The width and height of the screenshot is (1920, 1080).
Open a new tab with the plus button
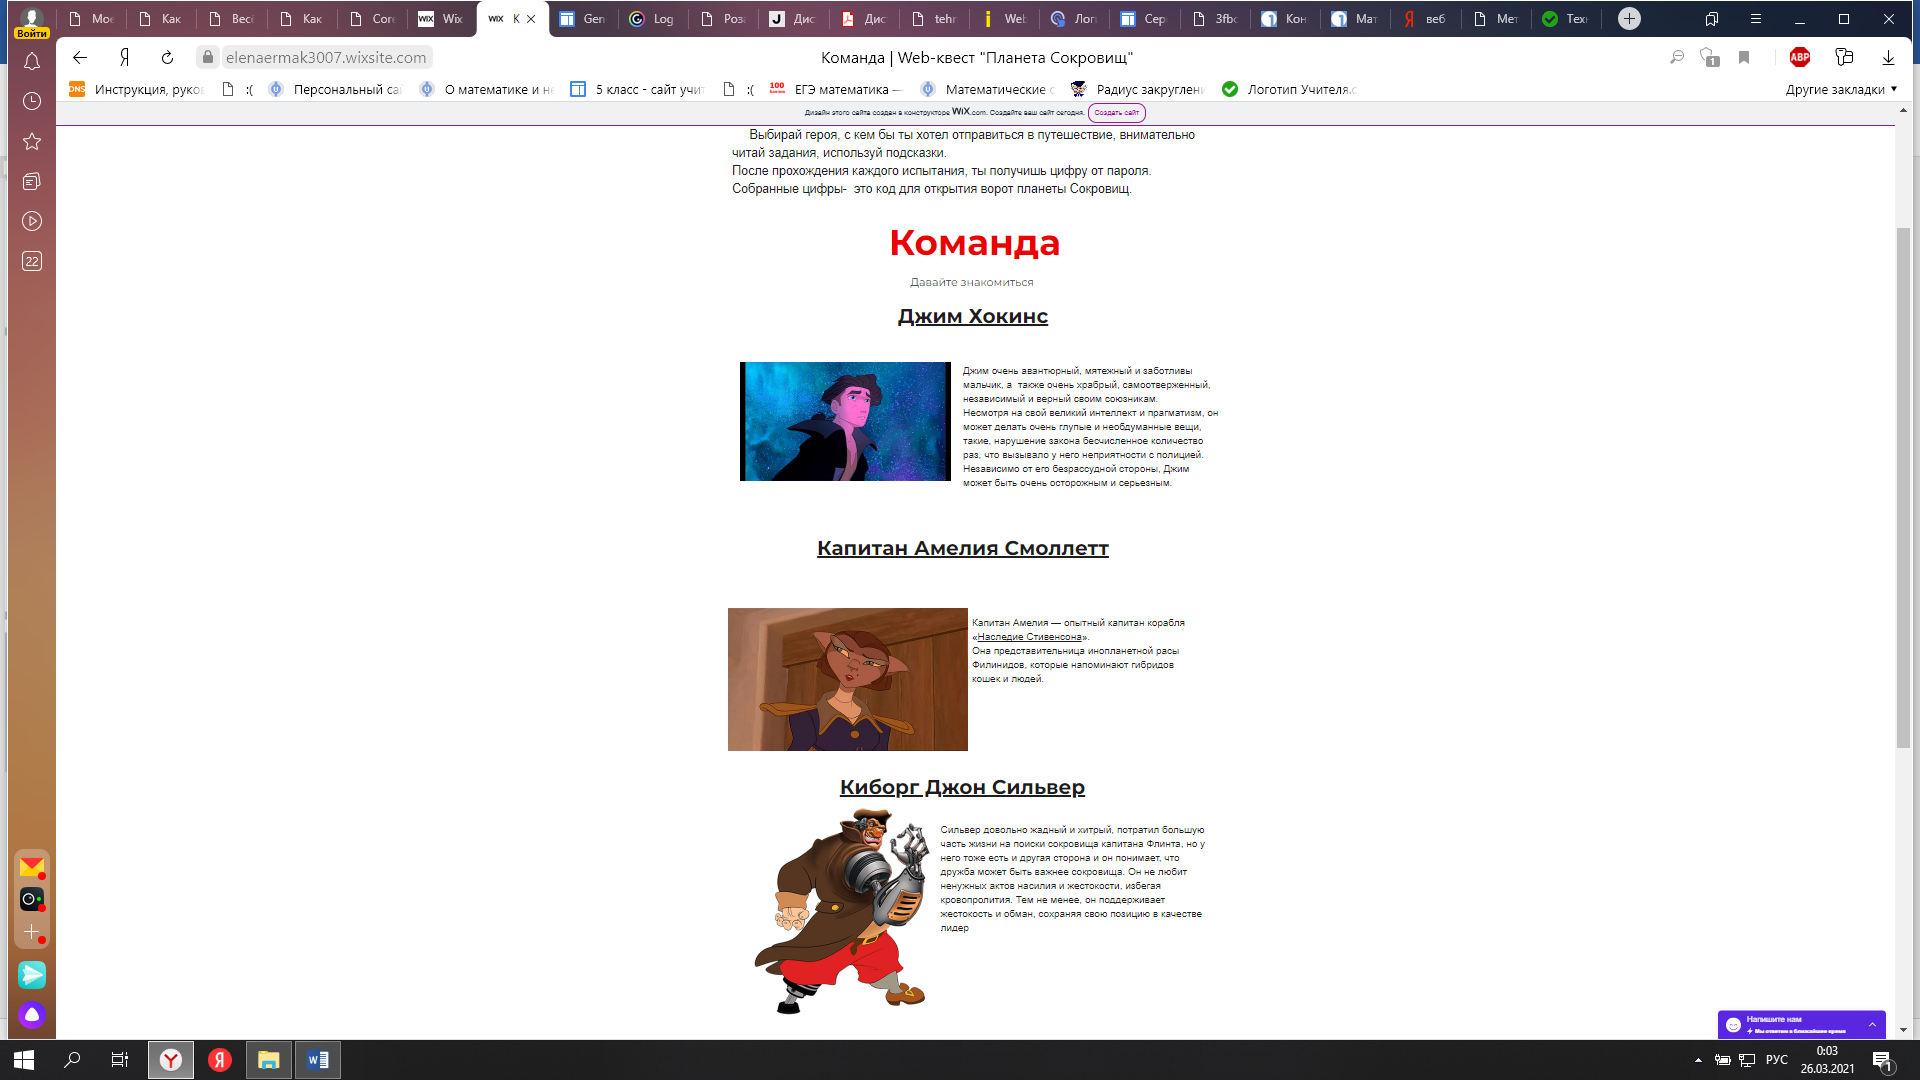tap(1629, 18)
